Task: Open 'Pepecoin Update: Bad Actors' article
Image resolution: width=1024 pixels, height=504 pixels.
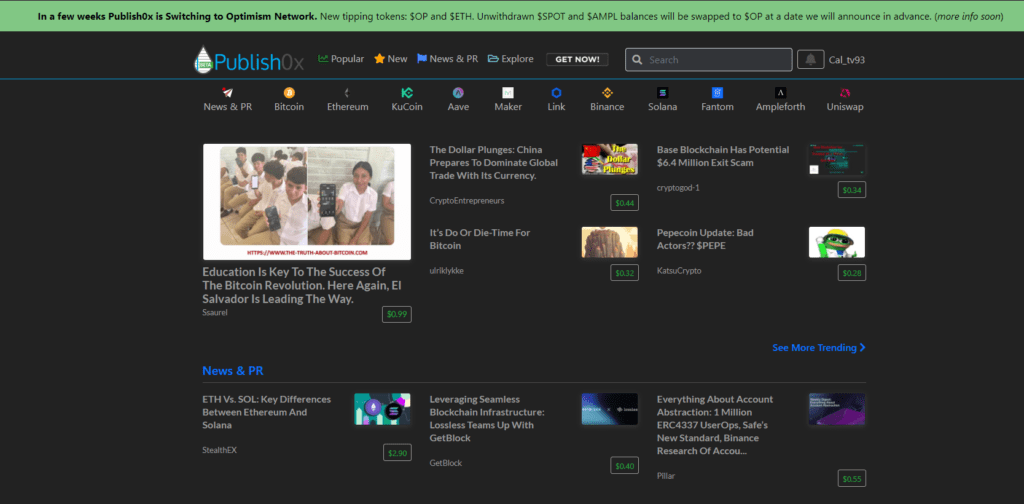Action: click(x=707, y=239)
